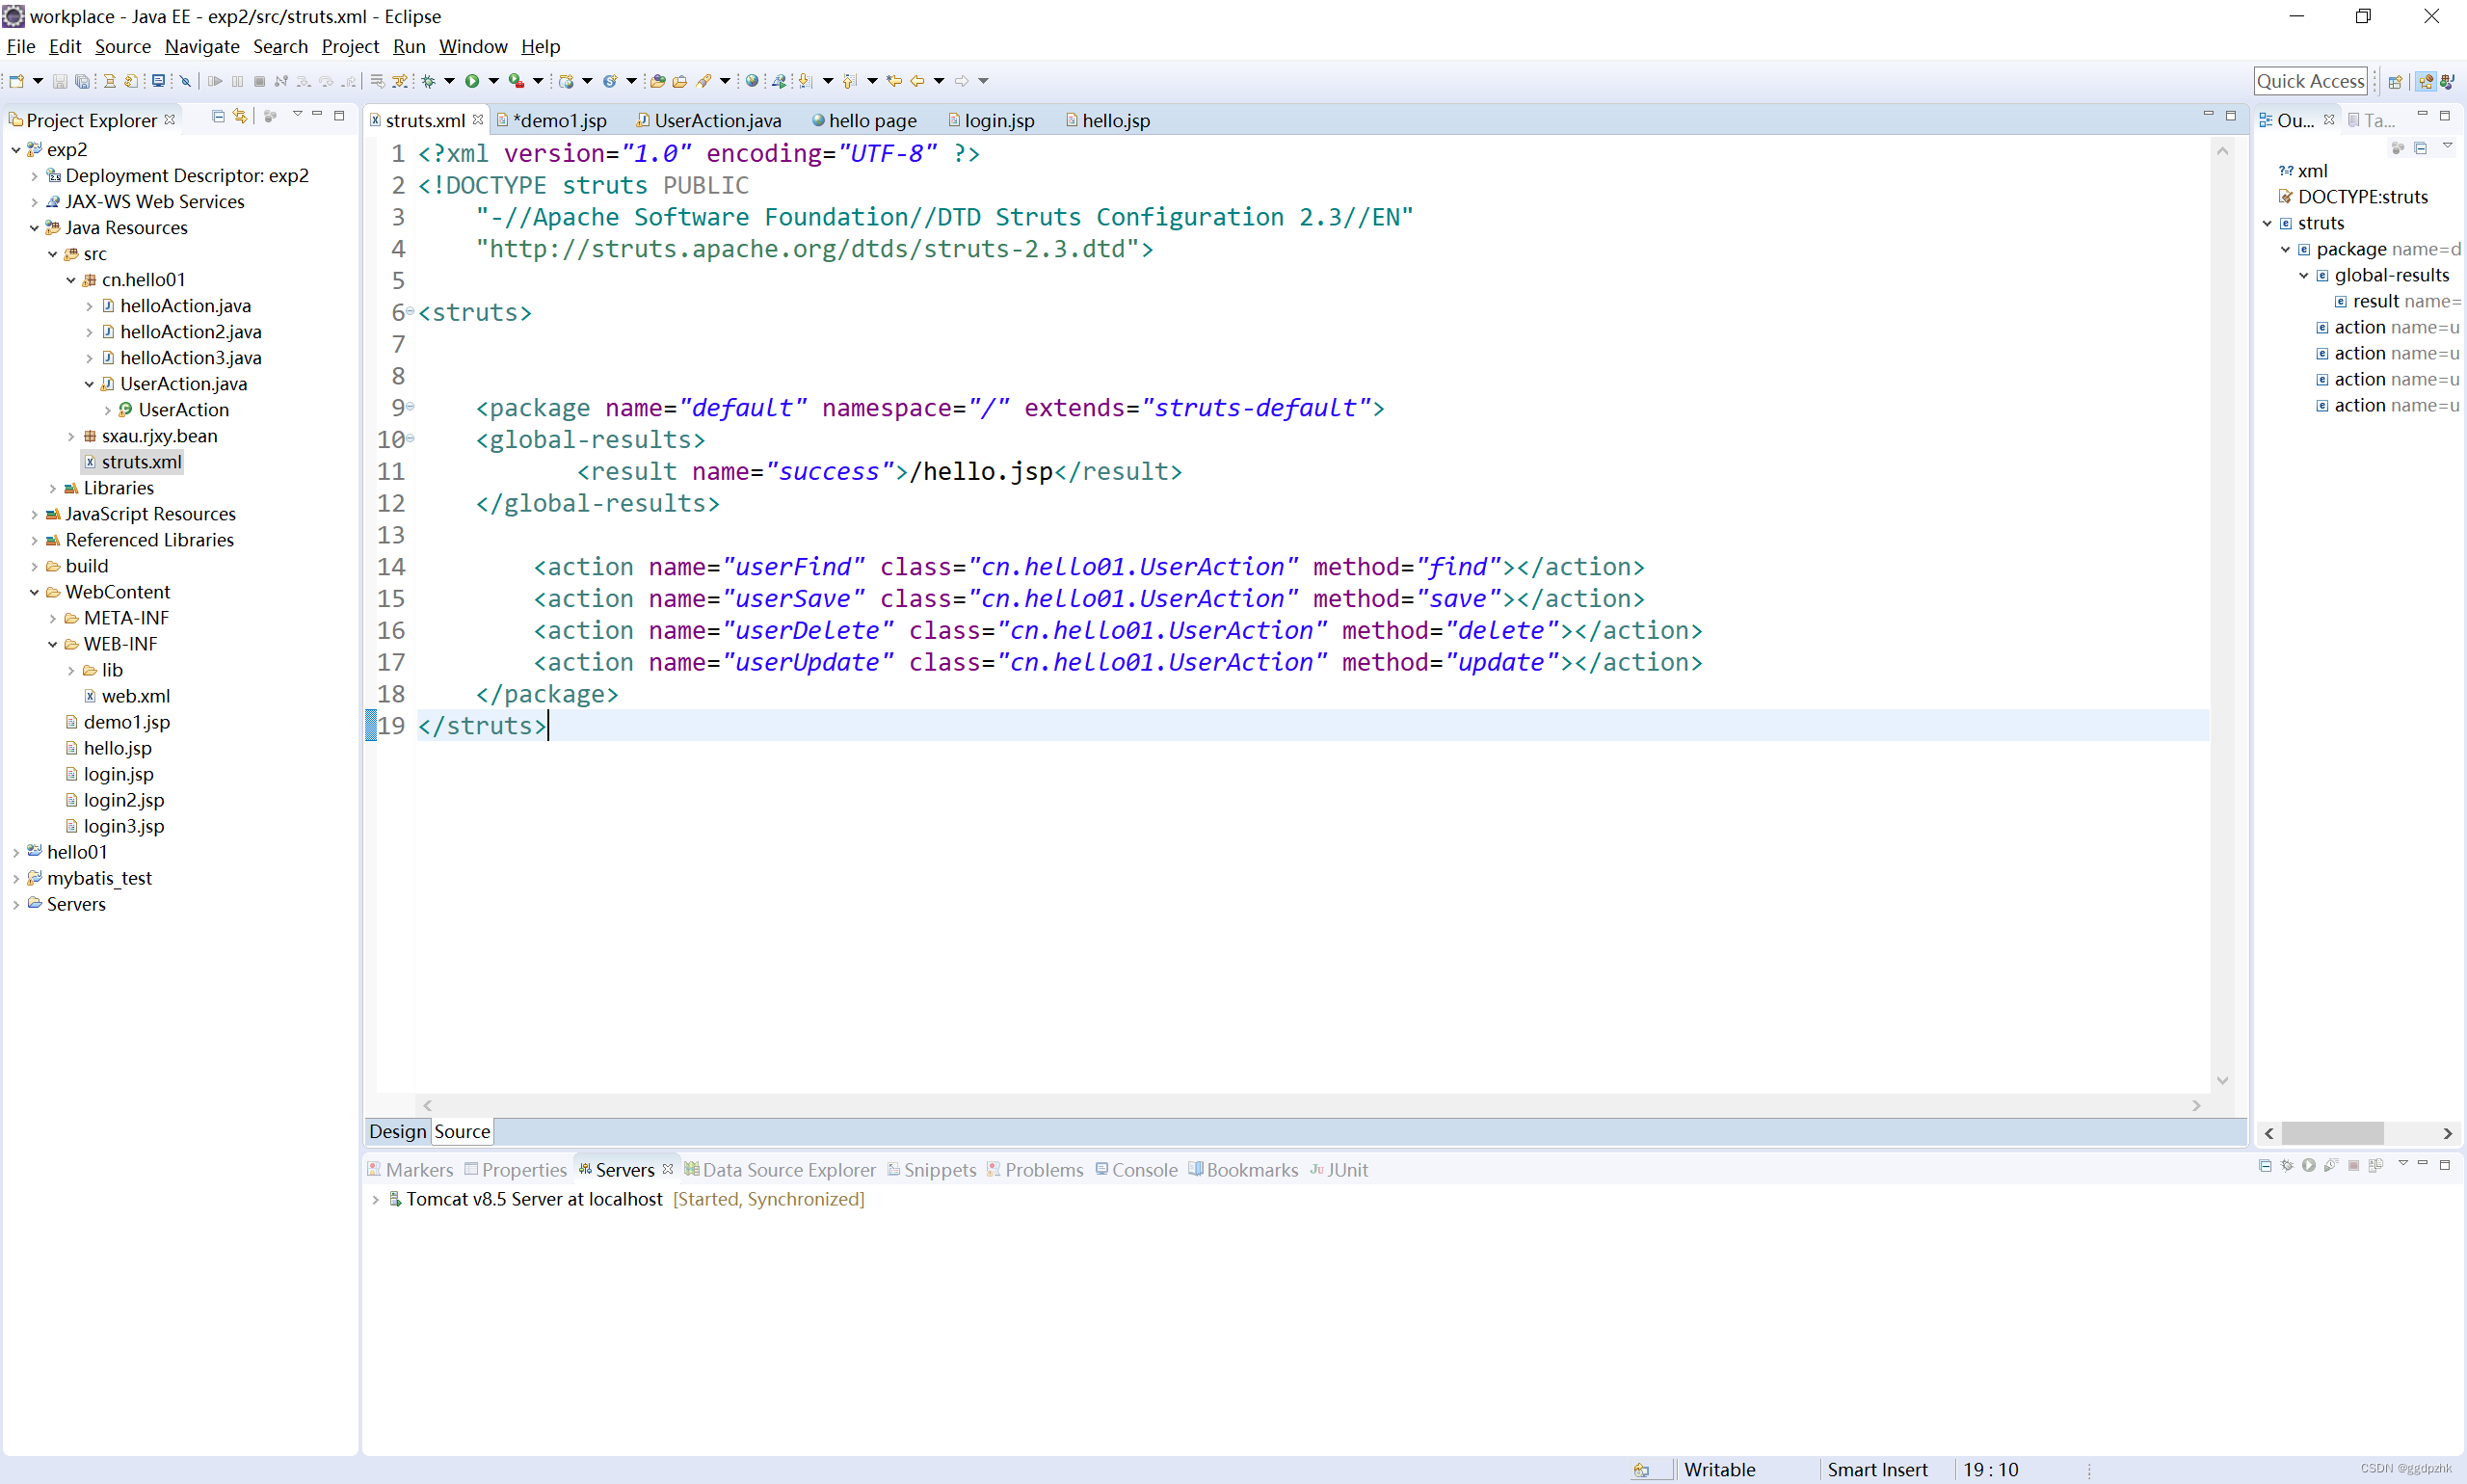
Task: Click the Start server icon in Servers view
Action: coord(2309,1166)
